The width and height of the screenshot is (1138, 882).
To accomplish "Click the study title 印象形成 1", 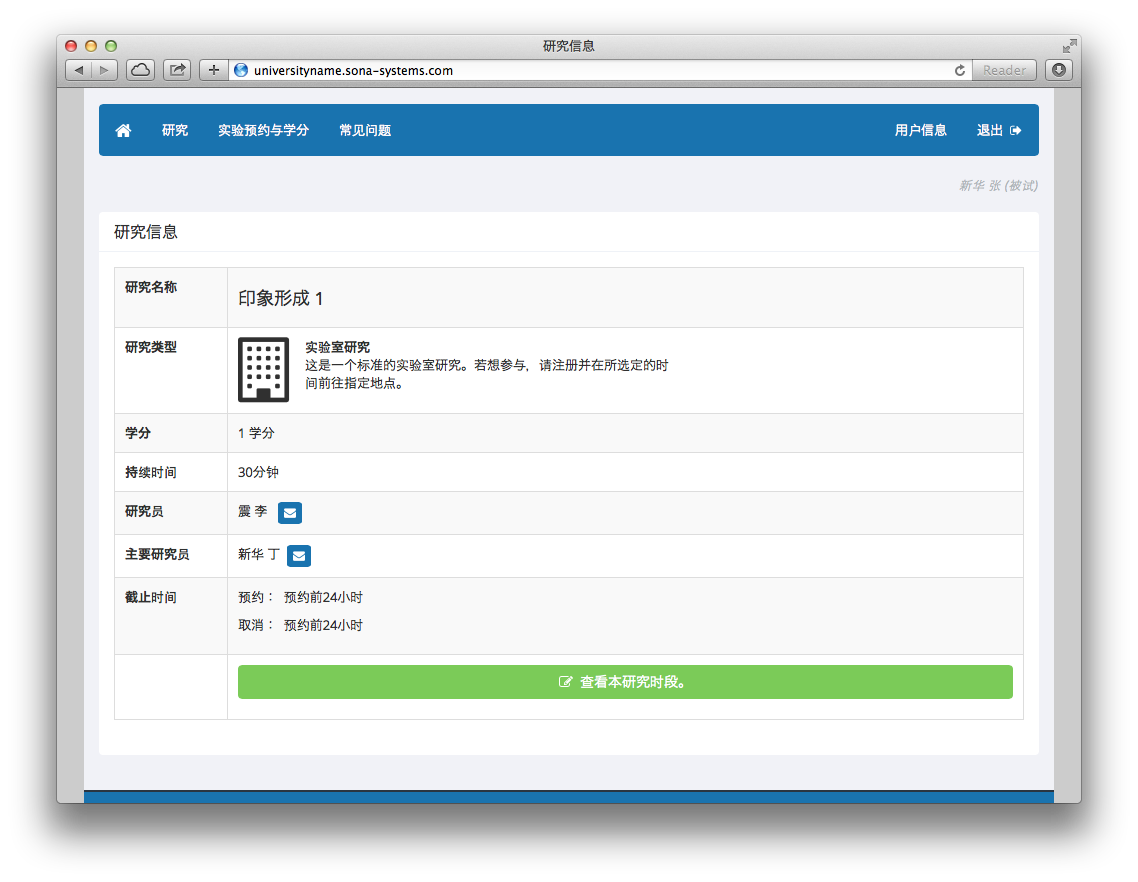I will [281, 298].
